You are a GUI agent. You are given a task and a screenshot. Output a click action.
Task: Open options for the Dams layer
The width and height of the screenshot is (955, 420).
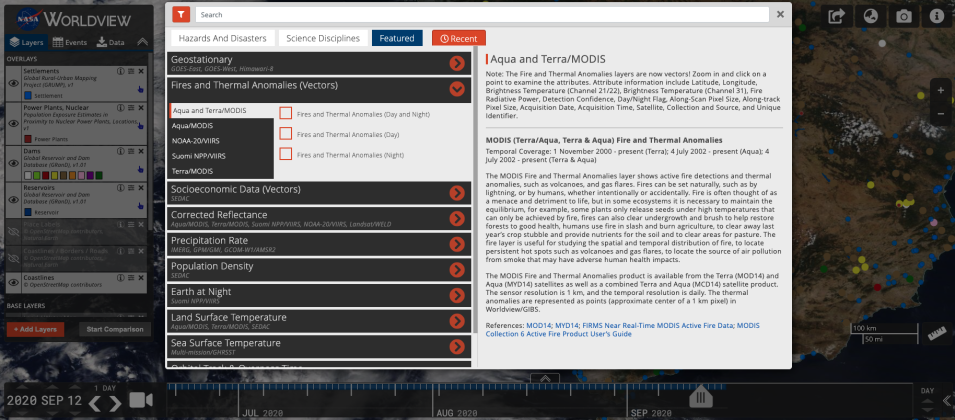[131, 151]
